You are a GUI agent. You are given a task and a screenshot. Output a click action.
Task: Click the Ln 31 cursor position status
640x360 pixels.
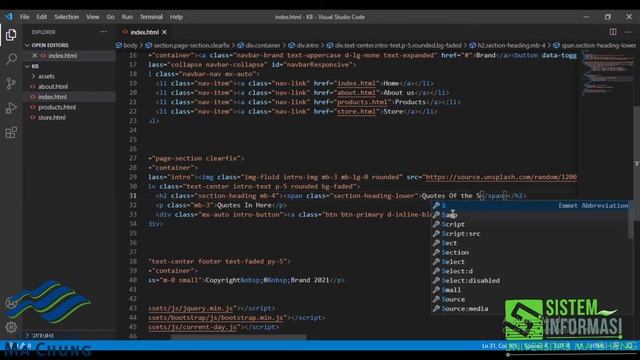[500, 346]
